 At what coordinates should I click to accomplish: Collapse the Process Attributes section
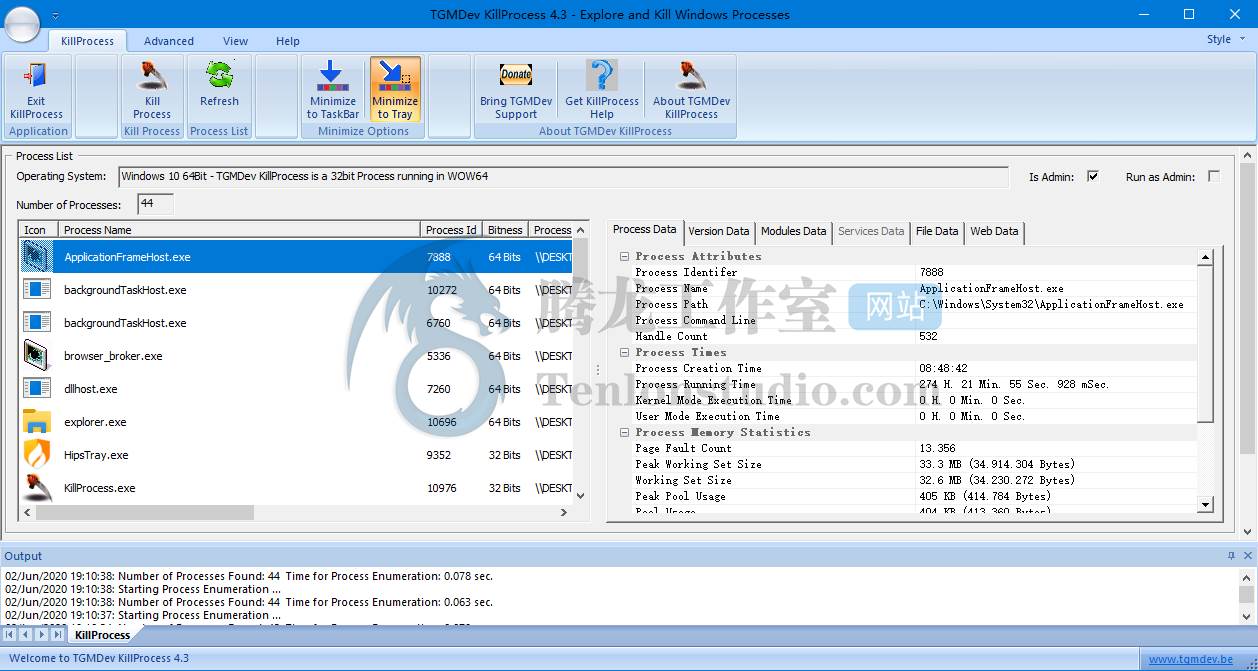pyautogui.click(x=625, y=256)
